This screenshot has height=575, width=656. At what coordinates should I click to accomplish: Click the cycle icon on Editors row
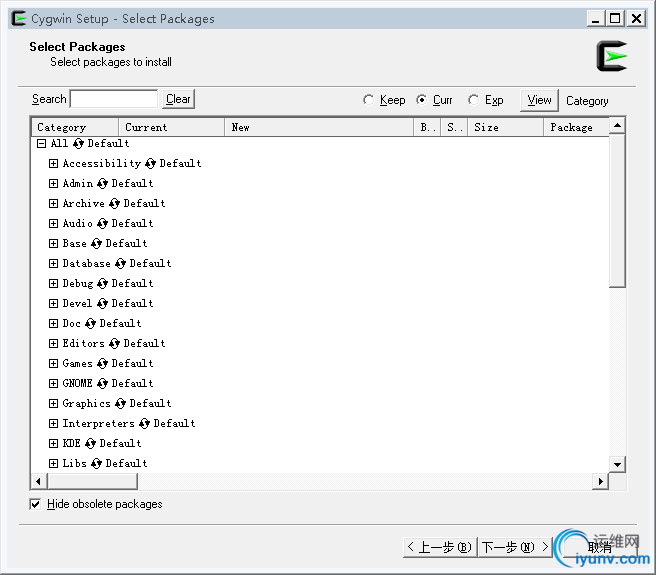(x=114, y=344)
